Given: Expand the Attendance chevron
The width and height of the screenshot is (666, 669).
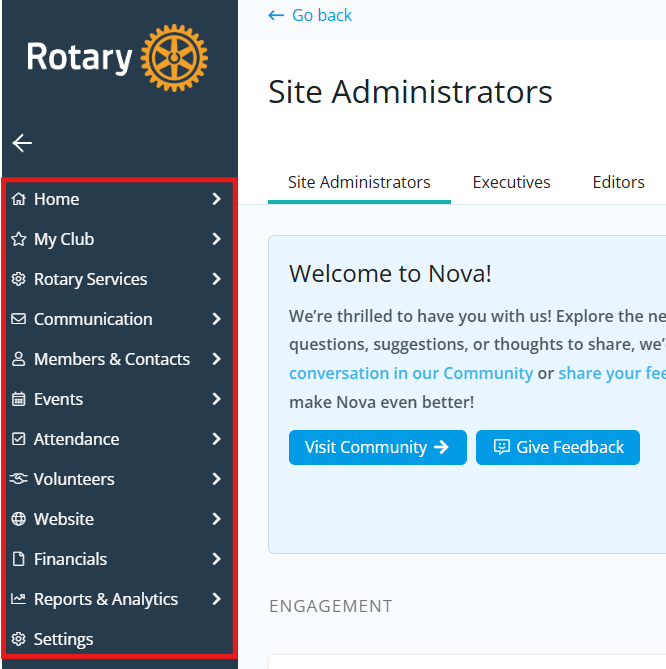Looking at the screenshot, I should pyautogui.click(x=217, y=439).
